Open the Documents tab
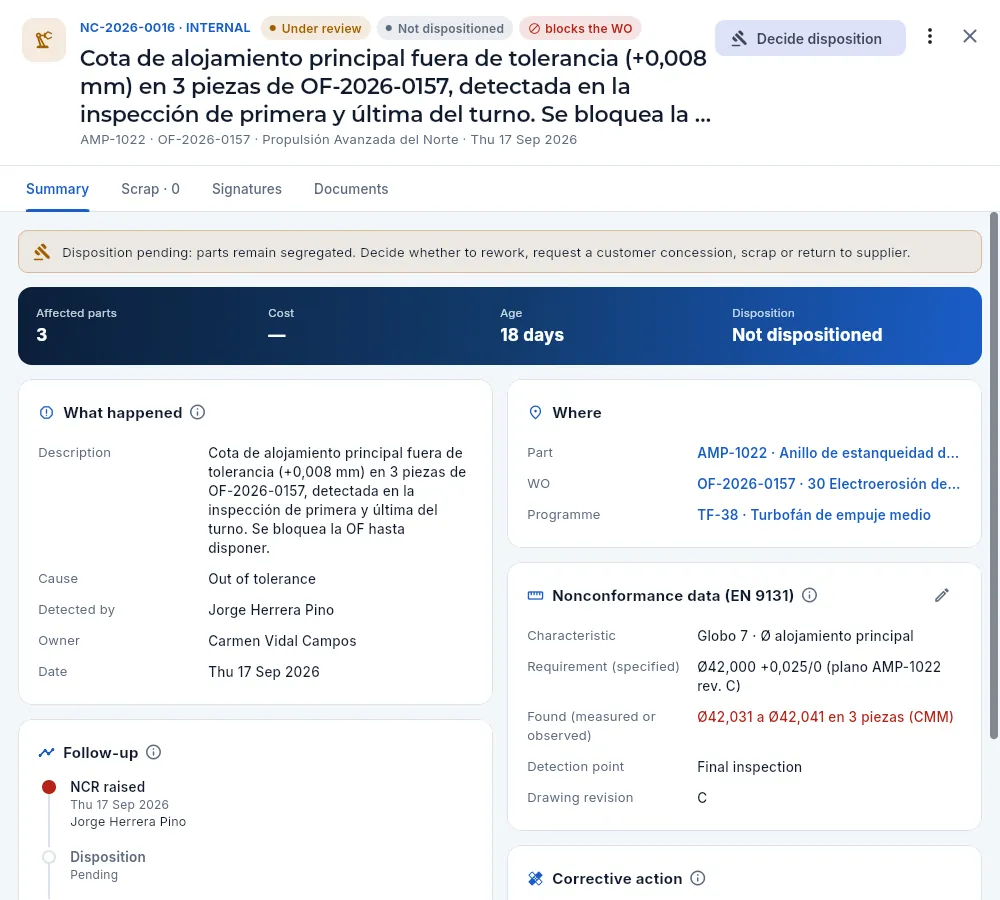The image size is (1000, 900). point(351,189)
